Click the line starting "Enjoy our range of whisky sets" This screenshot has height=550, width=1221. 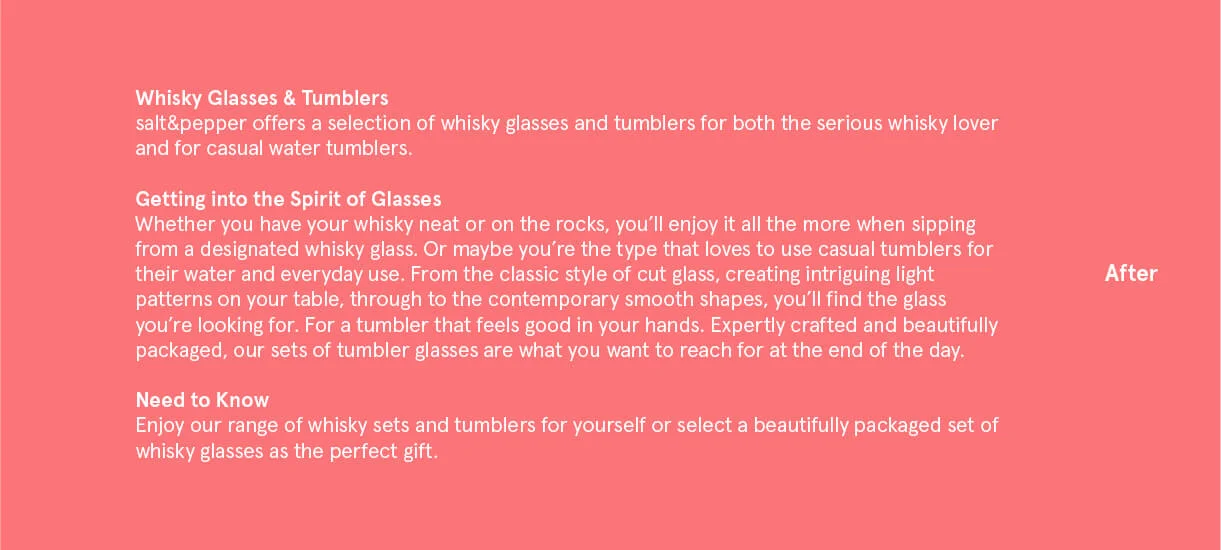click(x=567, y=425)
